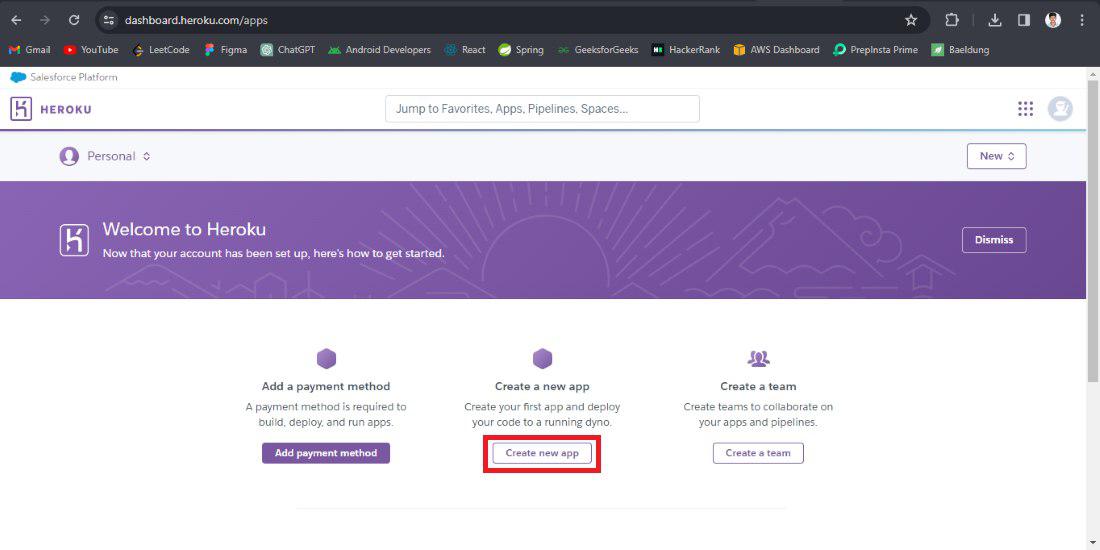Click the Salesforce Platform link
The height and width of the screenshot is (550, 1100).
click(64, 77)
